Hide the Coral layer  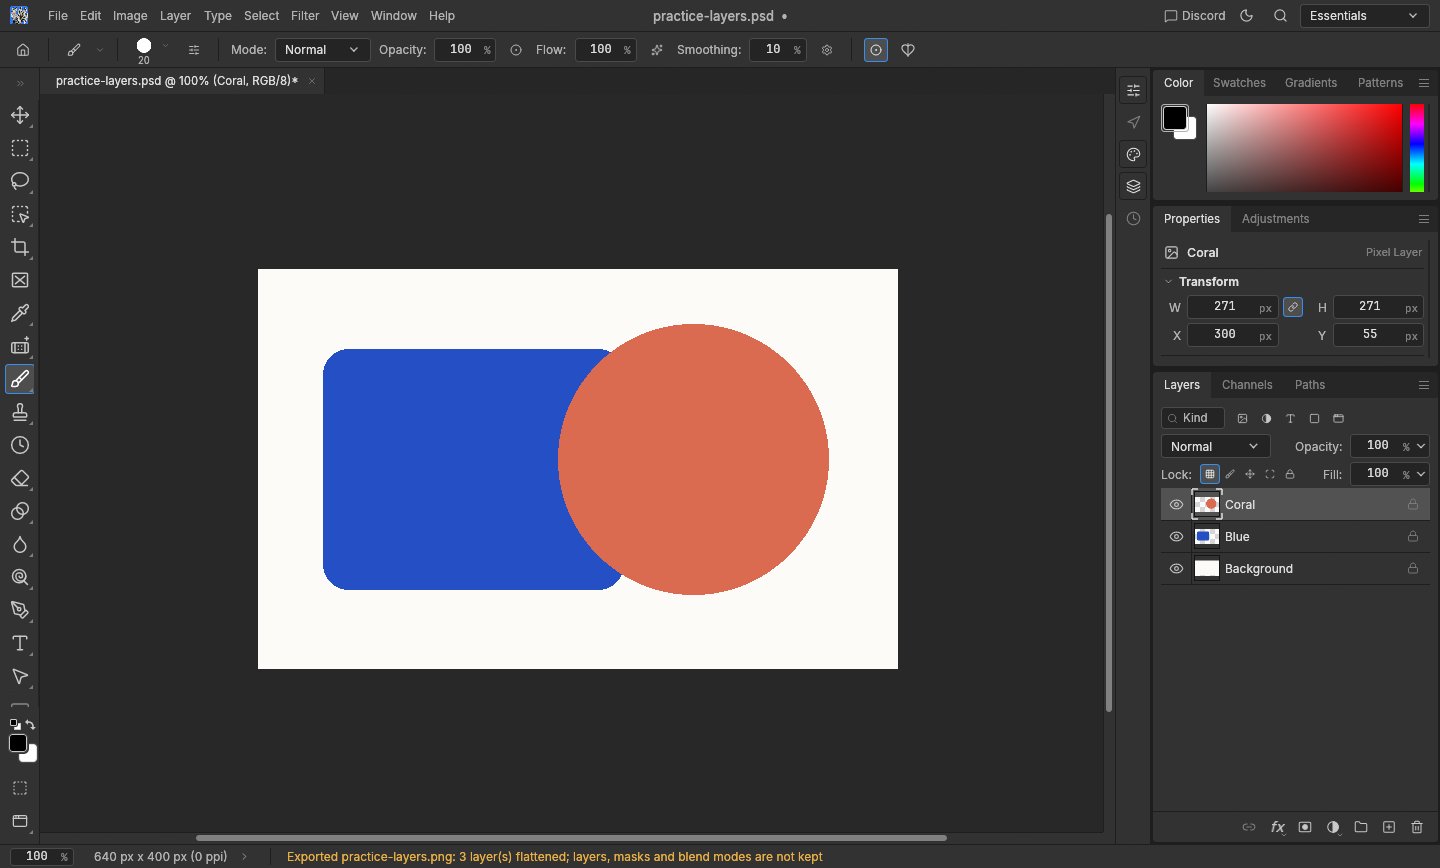[x=1176, y=505]
